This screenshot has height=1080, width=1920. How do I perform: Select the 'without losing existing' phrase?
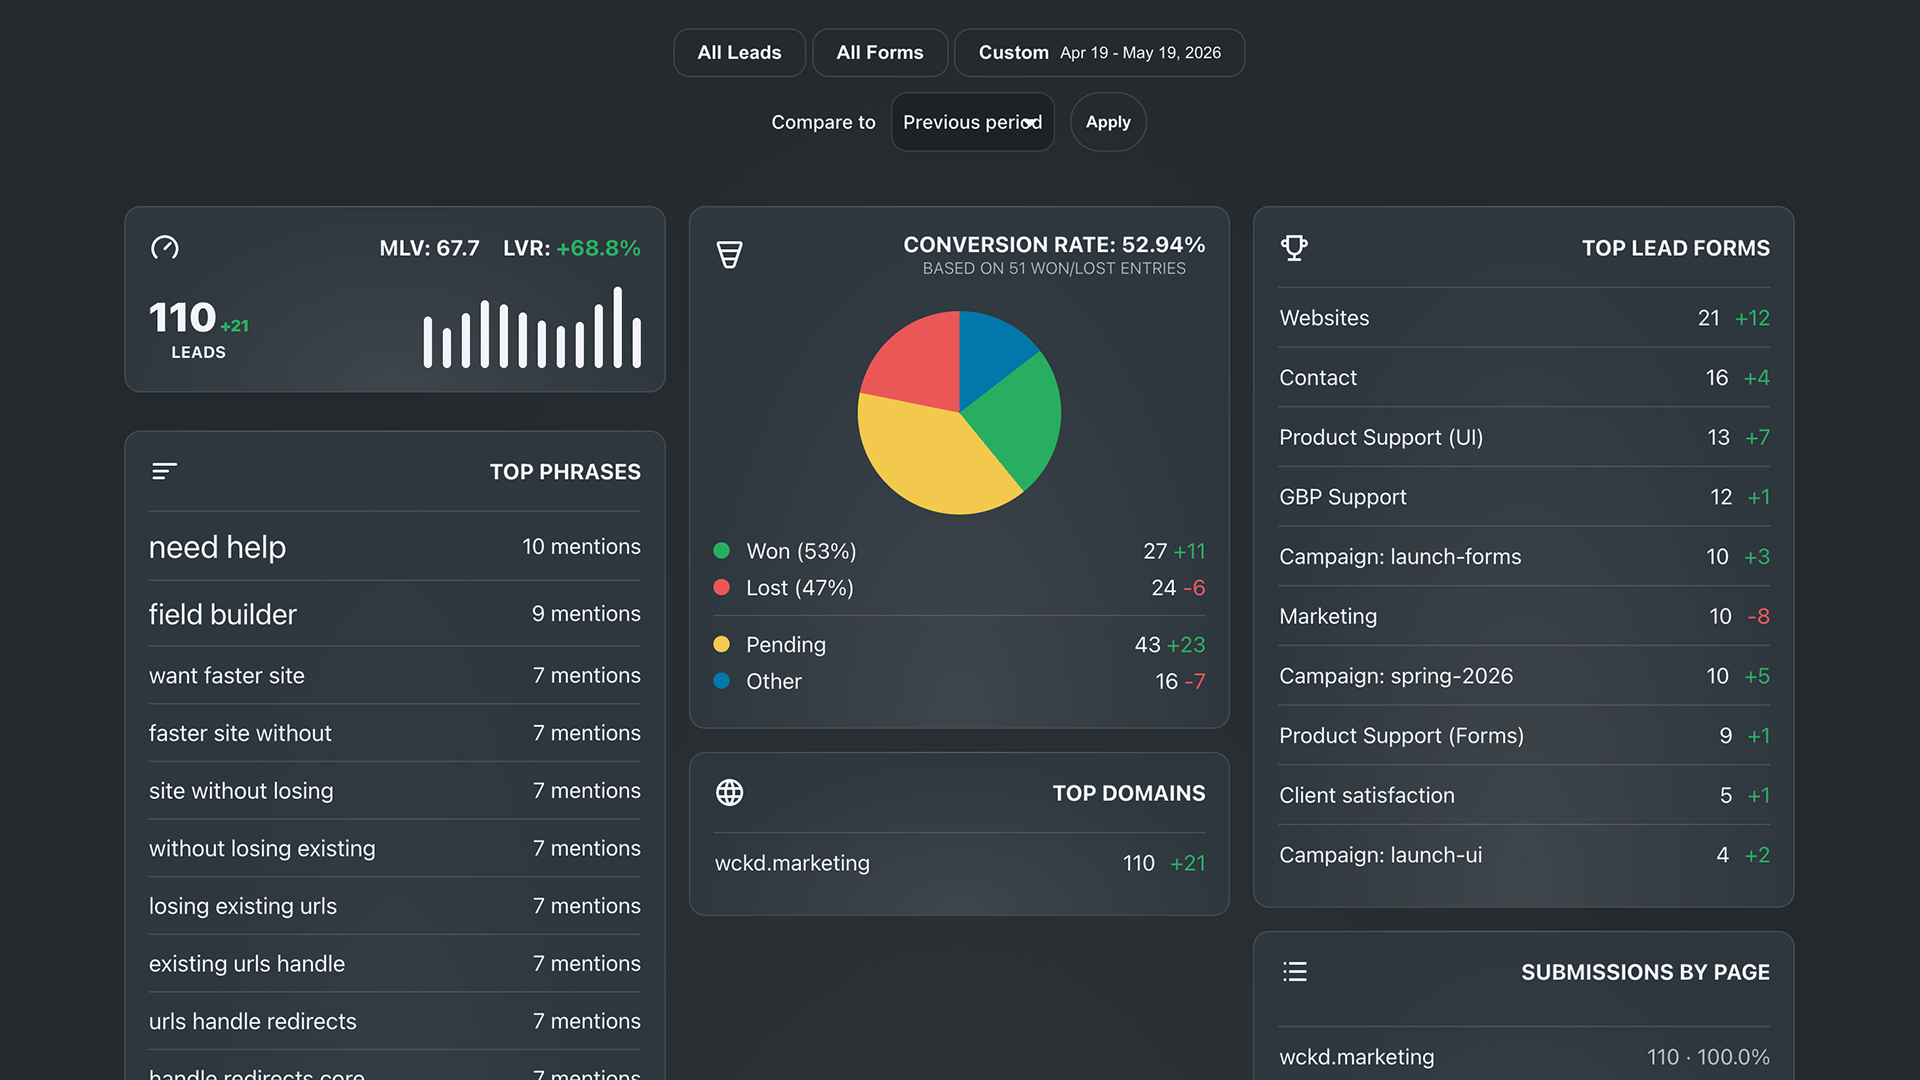click(395, 849)
